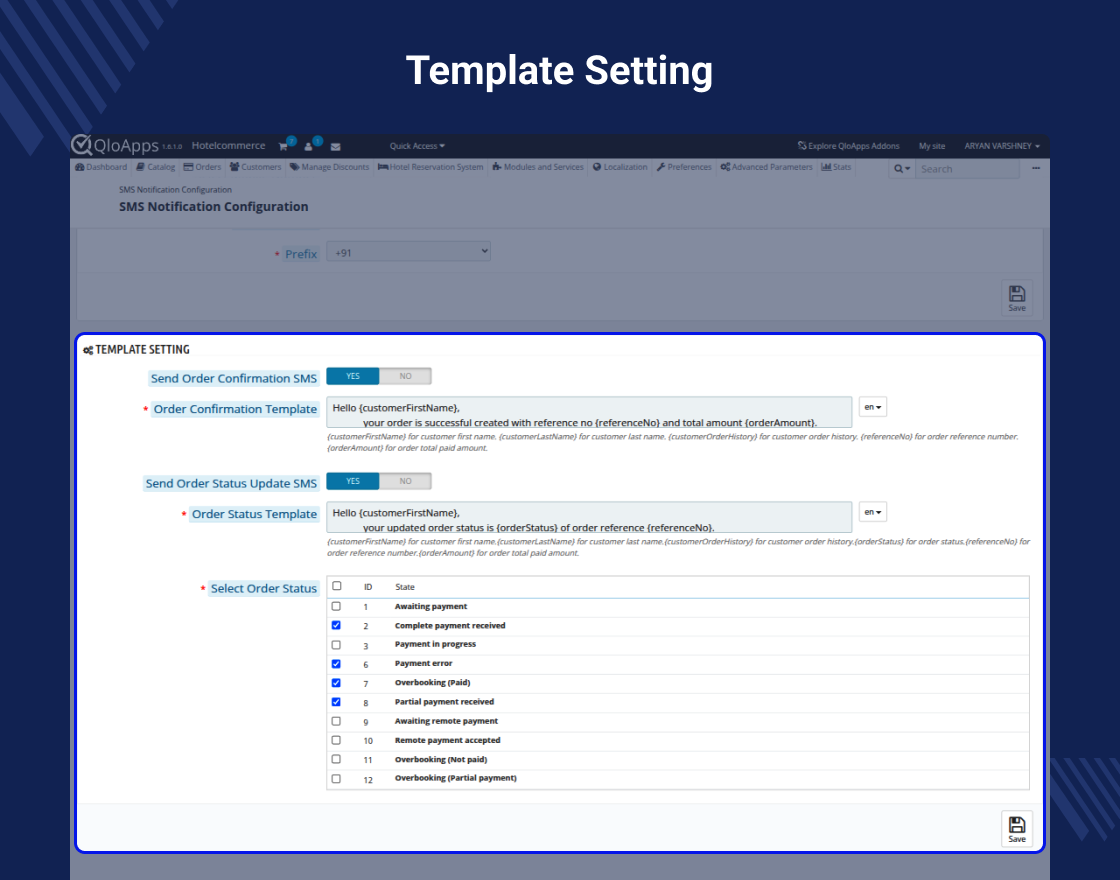Click the header Search input field
Image resolution: width=1120 pixels, height=880 pixels.
click(967, 169)
